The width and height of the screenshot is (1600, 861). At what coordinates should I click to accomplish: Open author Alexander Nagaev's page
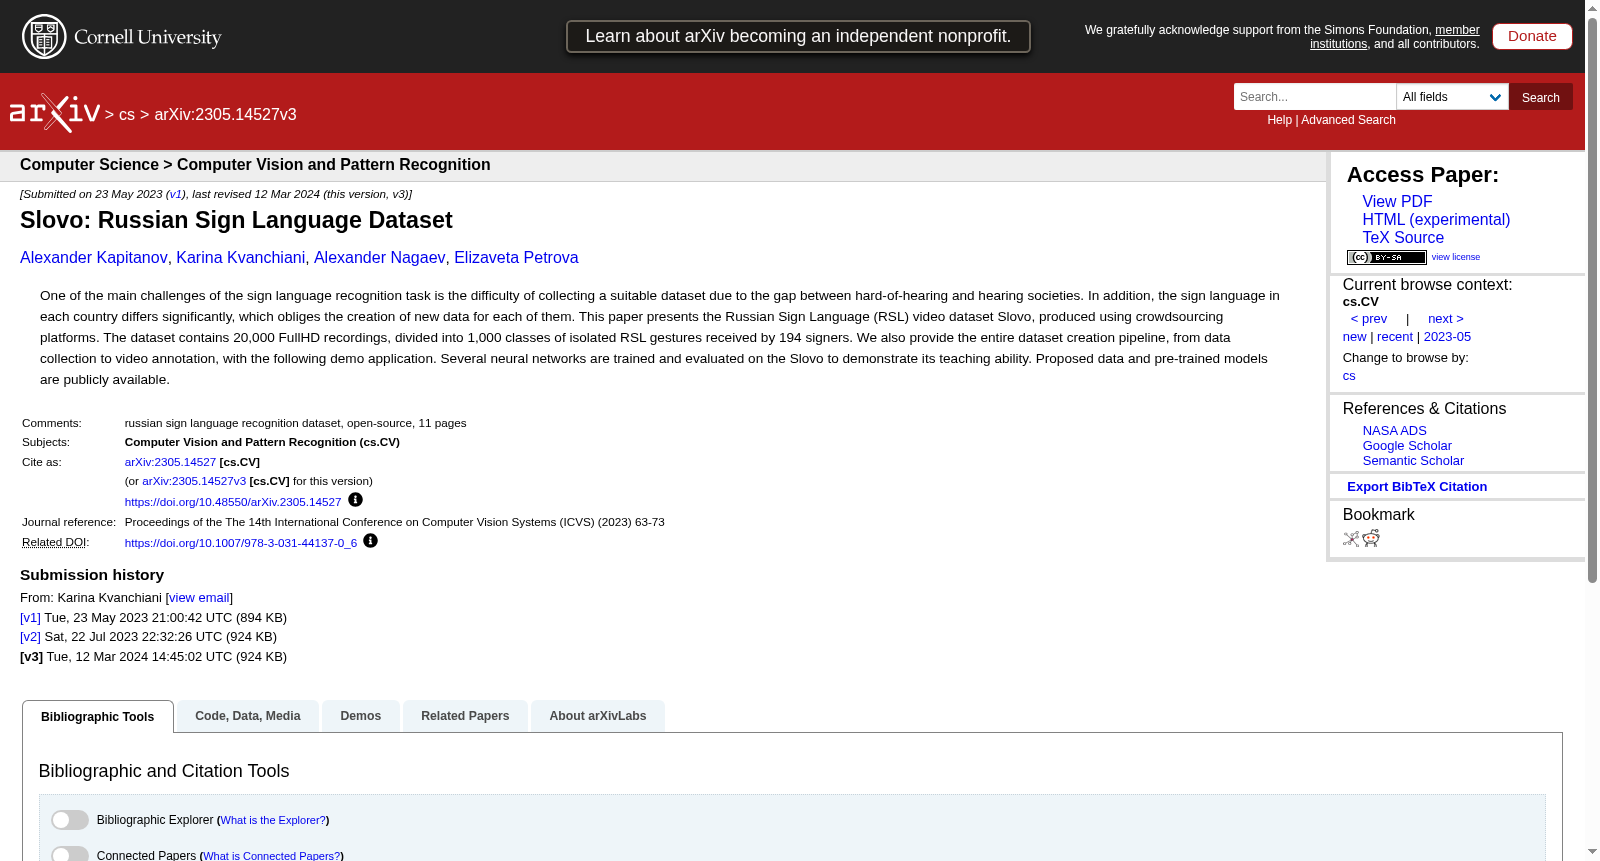[380, 258]
